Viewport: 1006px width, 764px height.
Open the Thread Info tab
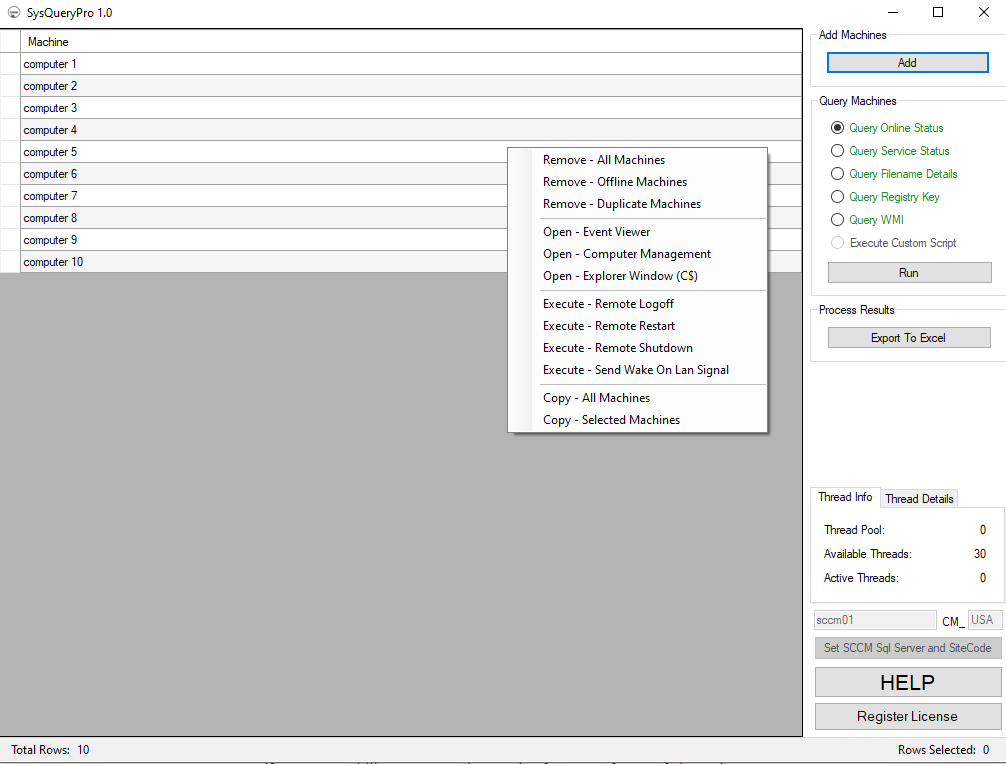pos(845,497)
